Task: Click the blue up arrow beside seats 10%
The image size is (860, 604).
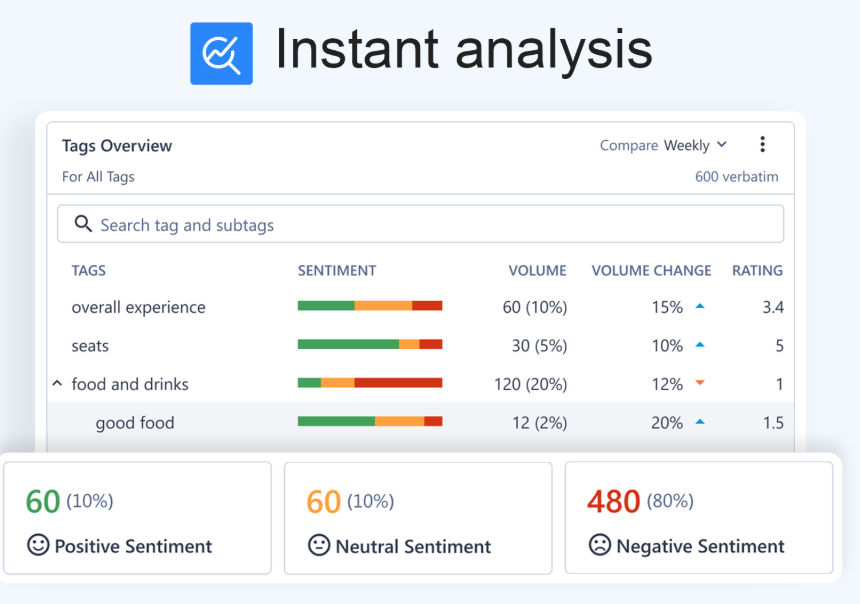Action: [699, 344]
